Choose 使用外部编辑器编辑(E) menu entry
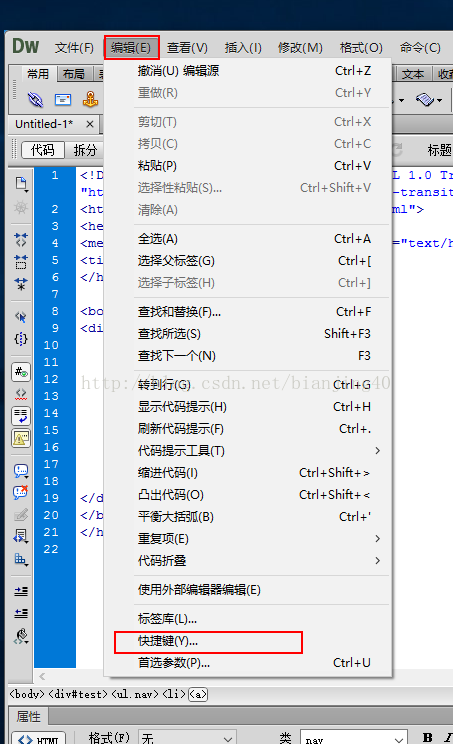 pyautogui.click(x=248, y=590)
